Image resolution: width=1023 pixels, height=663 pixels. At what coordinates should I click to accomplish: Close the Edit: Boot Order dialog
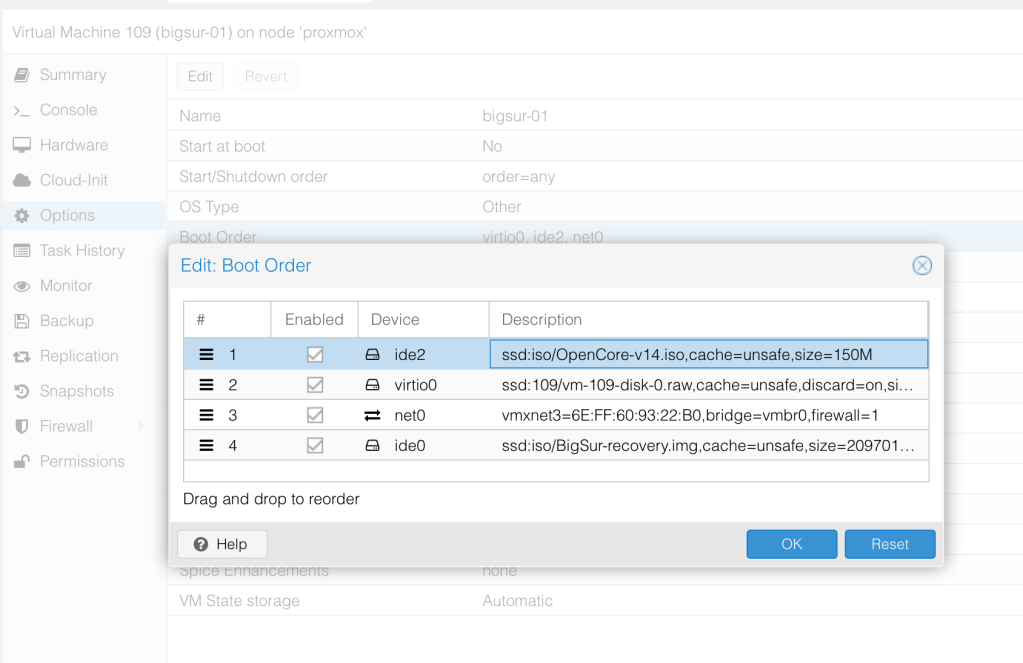(922, 265)
